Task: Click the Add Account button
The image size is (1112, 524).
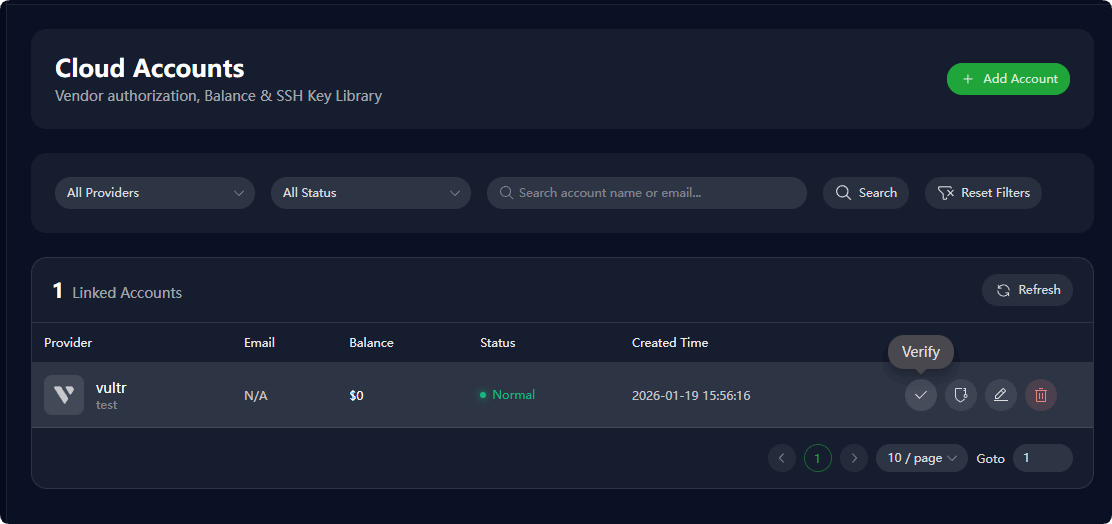Action: click(1008, 79)
